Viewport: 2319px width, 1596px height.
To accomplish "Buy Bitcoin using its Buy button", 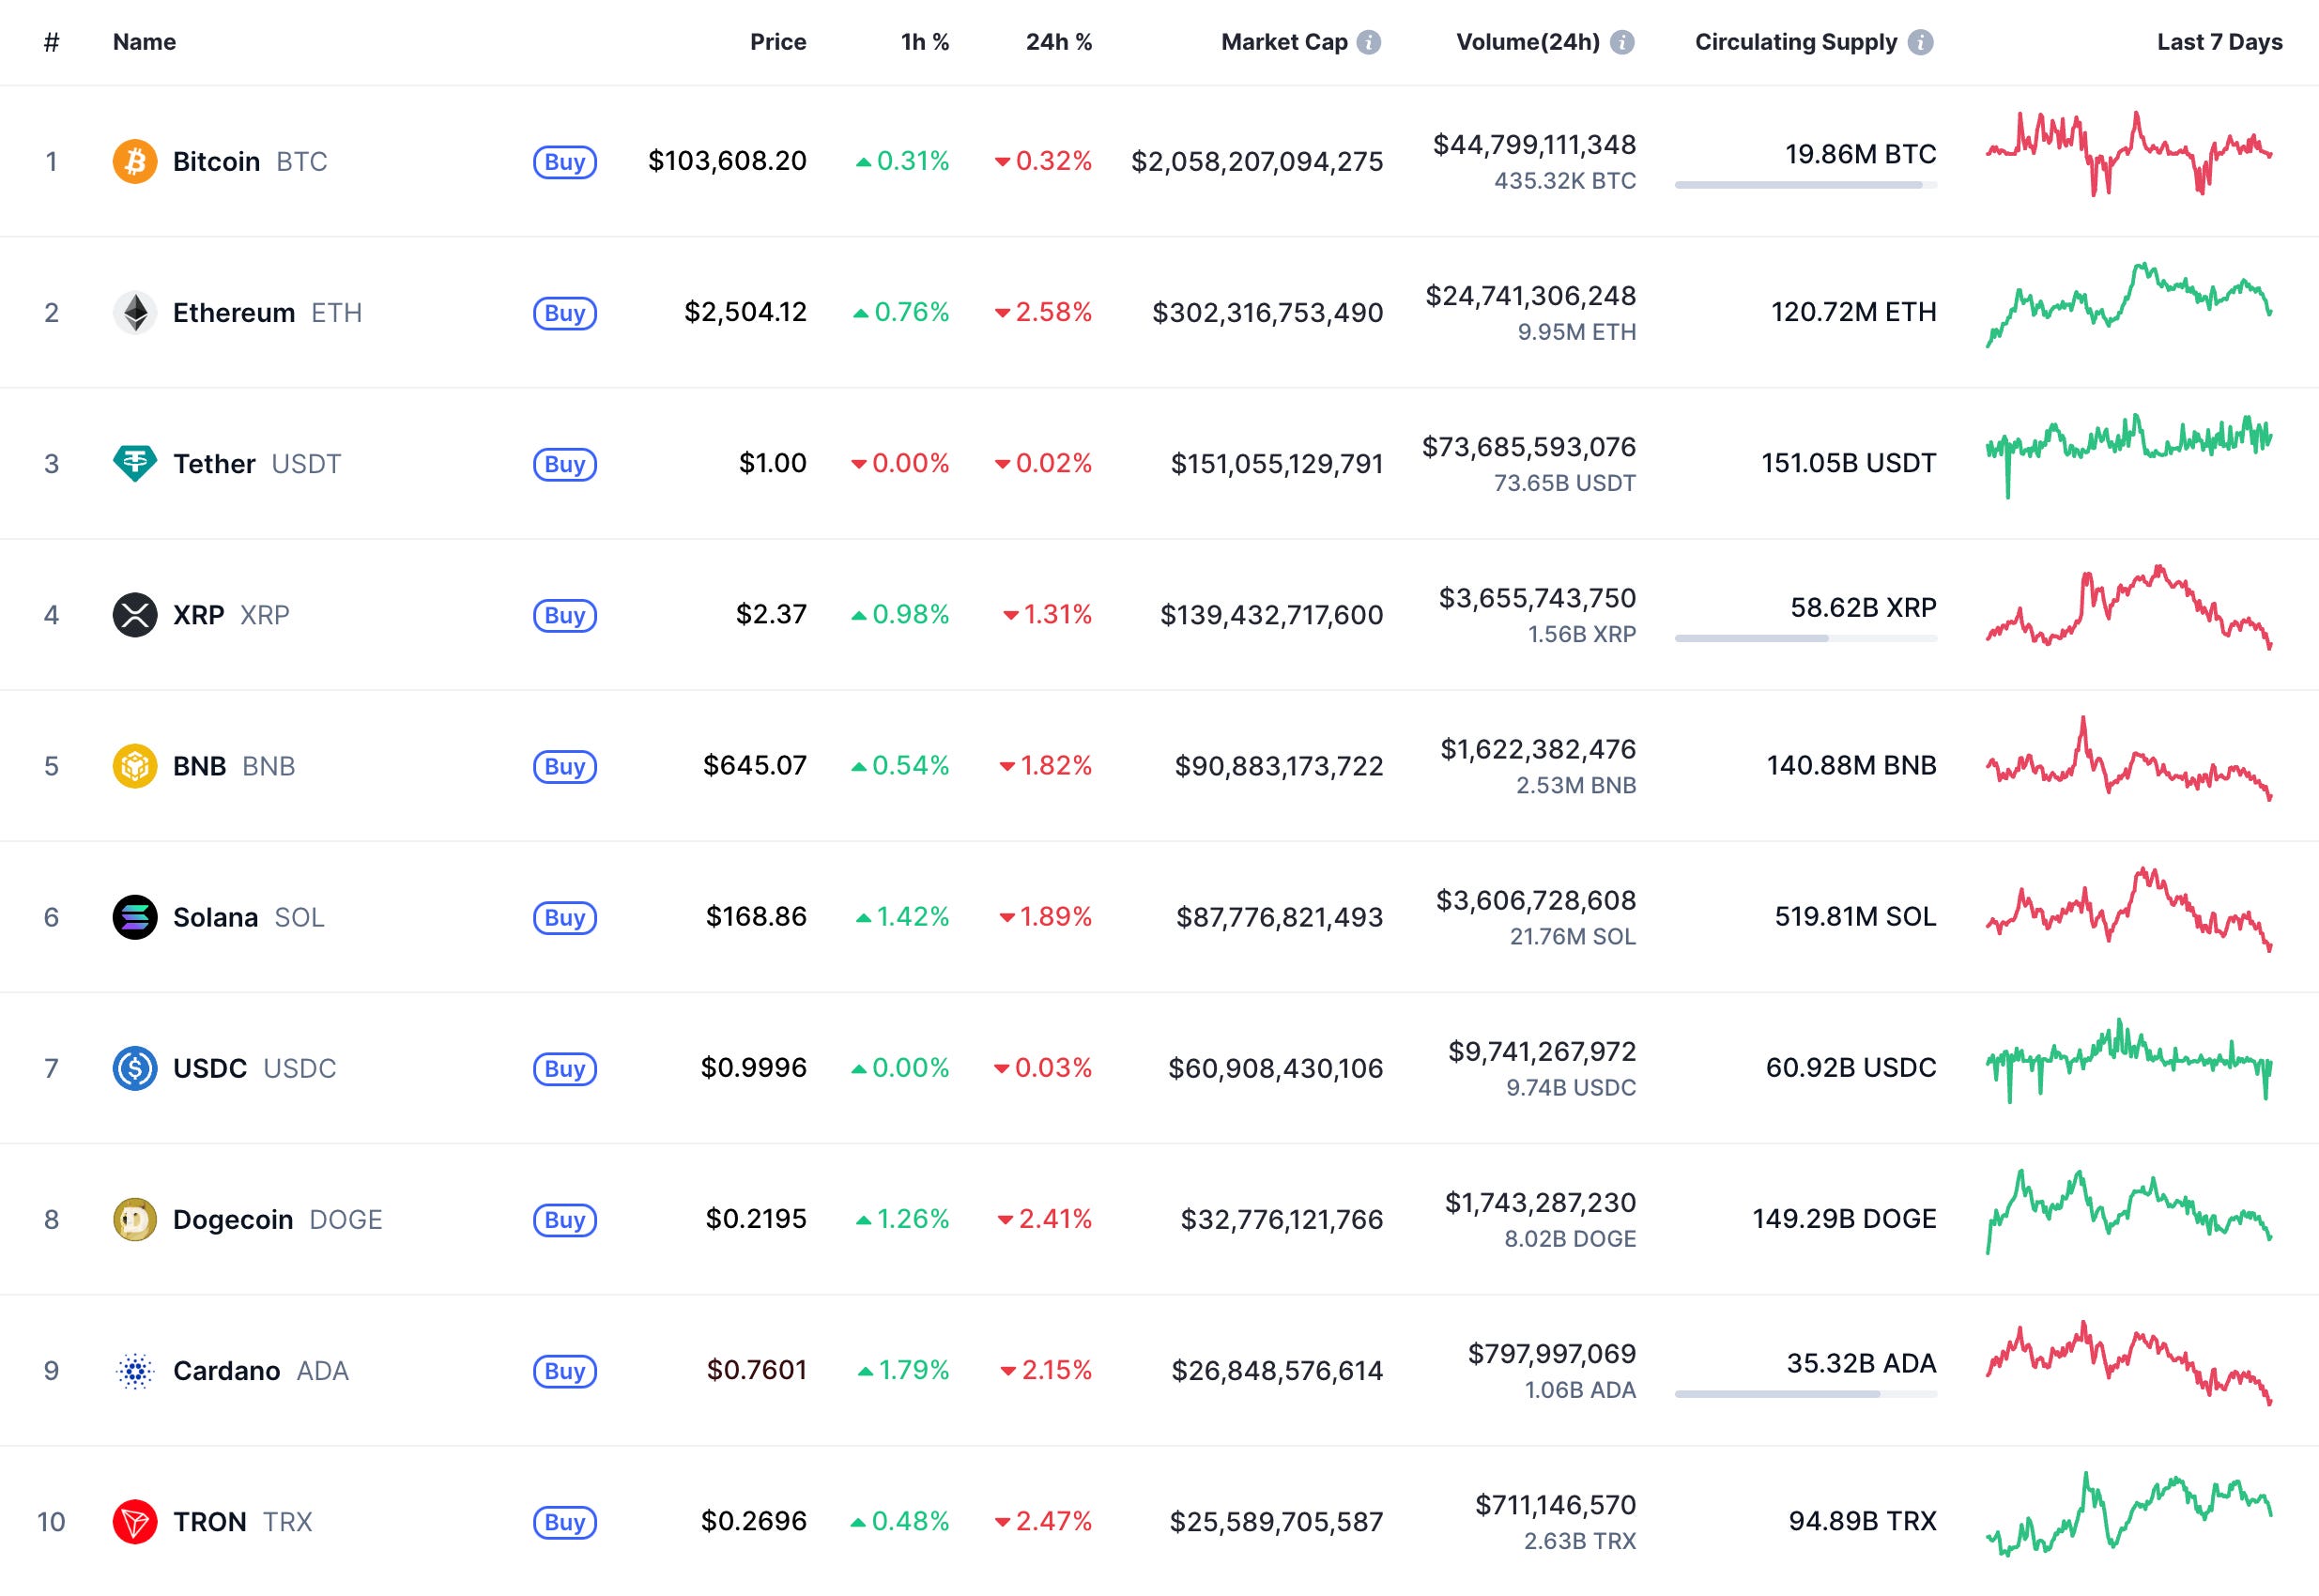I will coord(565,162).
